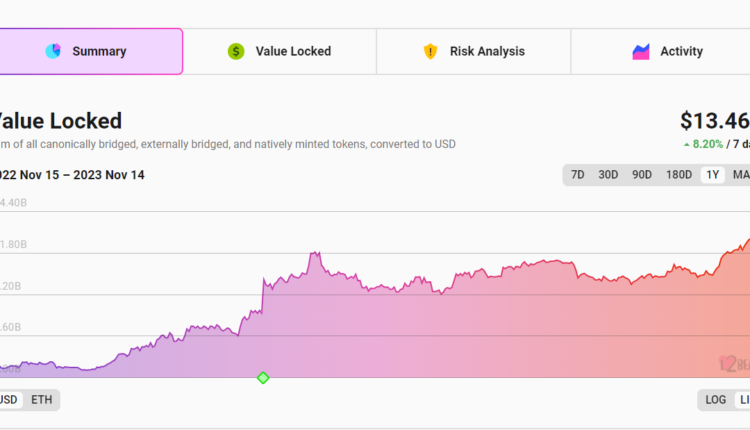Image resolution: width=750 pixels, height=430 pixels.
Task: Click the Activity area chart icon
Action: point(641,51)
